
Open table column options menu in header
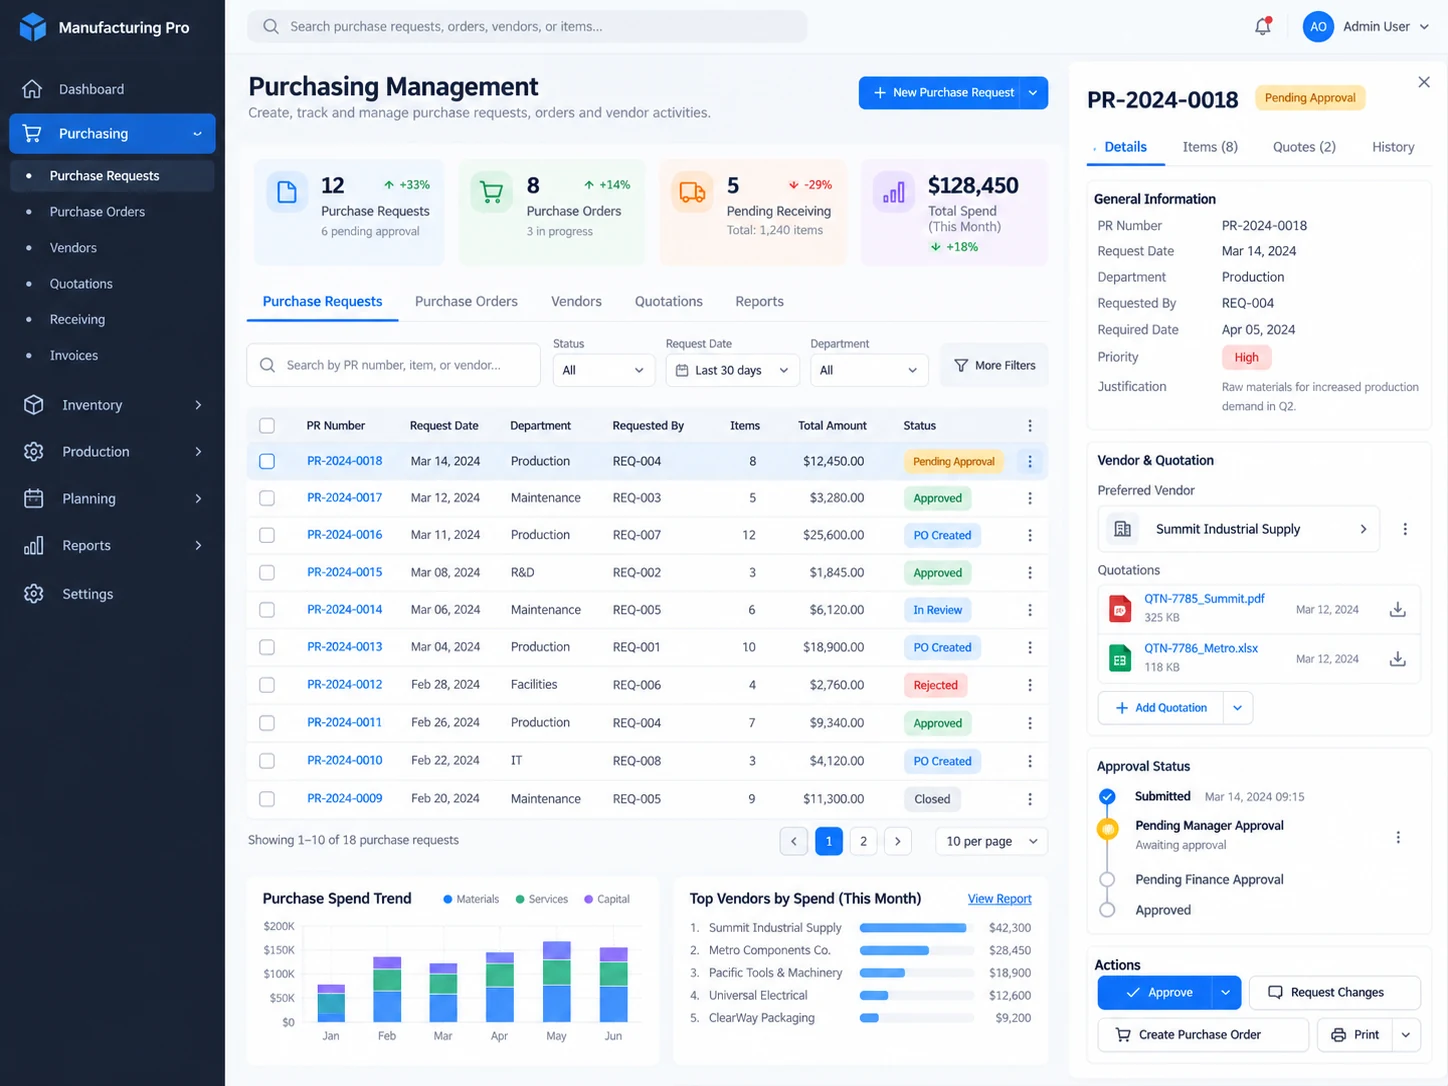(1030, 426)
